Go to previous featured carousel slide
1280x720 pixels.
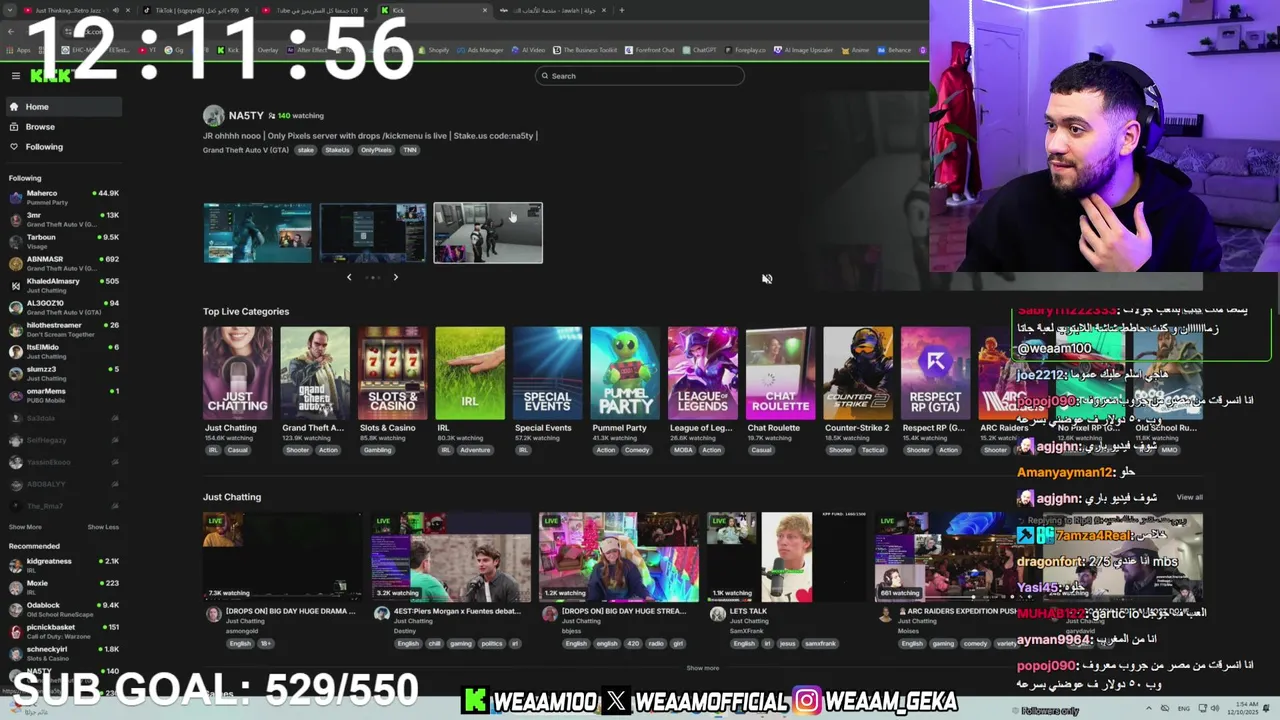(x=349, y=277)
